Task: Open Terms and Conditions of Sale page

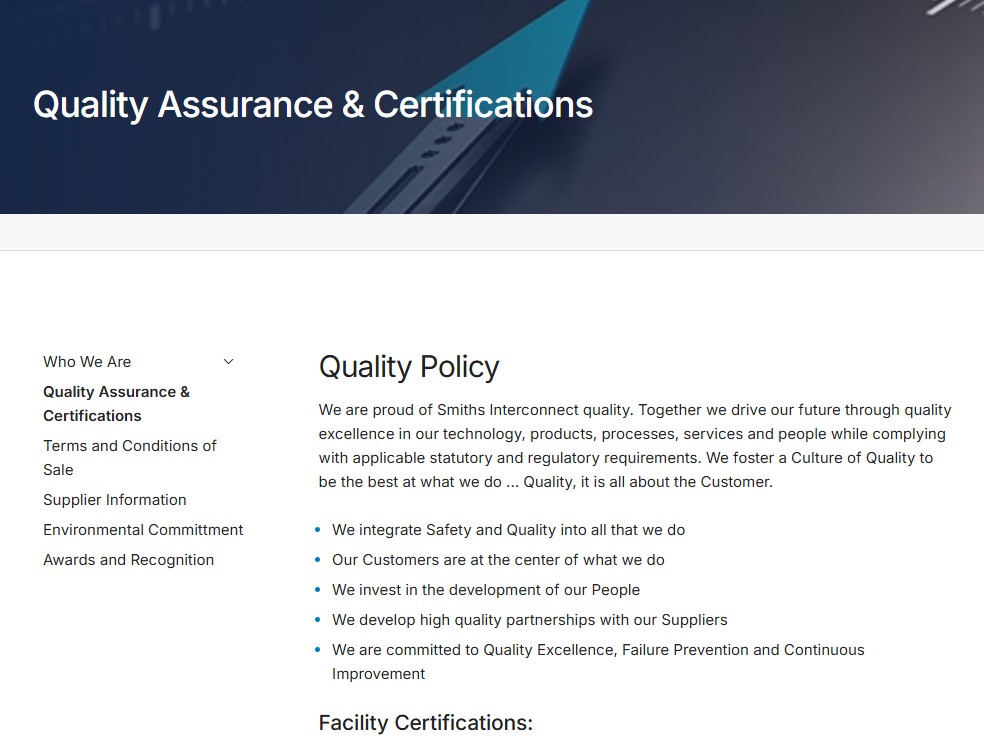Action: point(129,457)
